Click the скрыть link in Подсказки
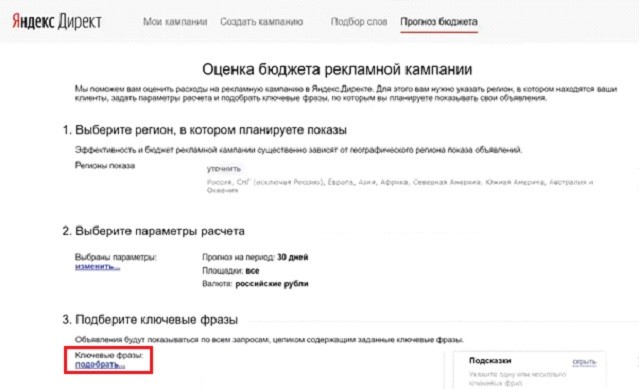 (x=584, y=362)
